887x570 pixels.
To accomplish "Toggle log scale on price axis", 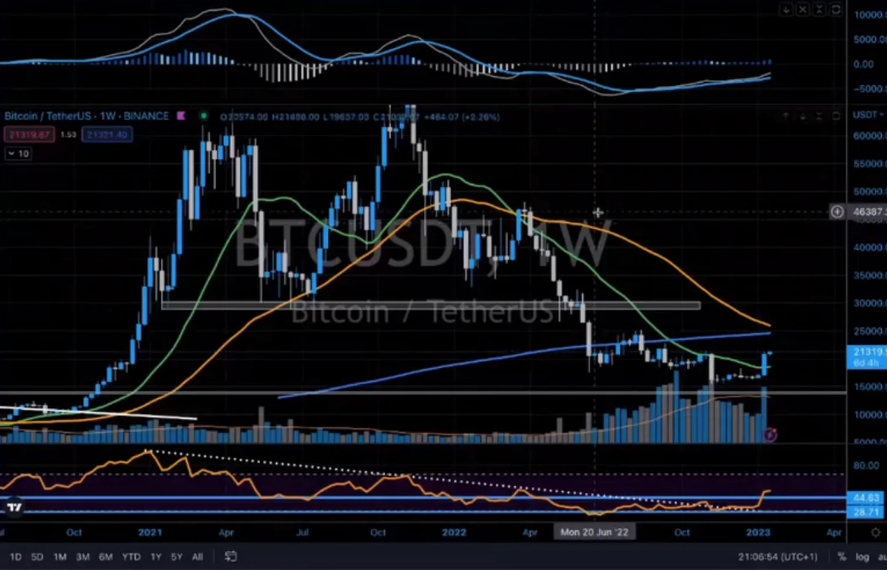I will click(x=859, y=556).
